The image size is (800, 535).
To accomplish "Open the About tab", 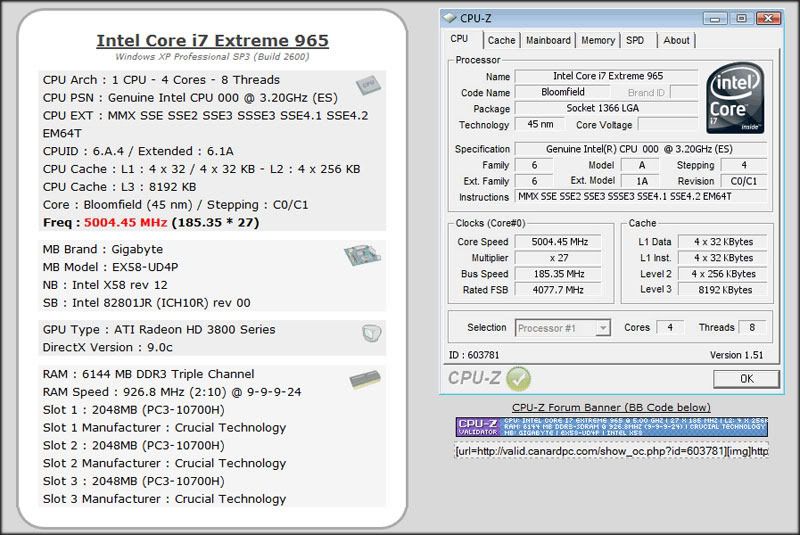I will coord(676,40).
